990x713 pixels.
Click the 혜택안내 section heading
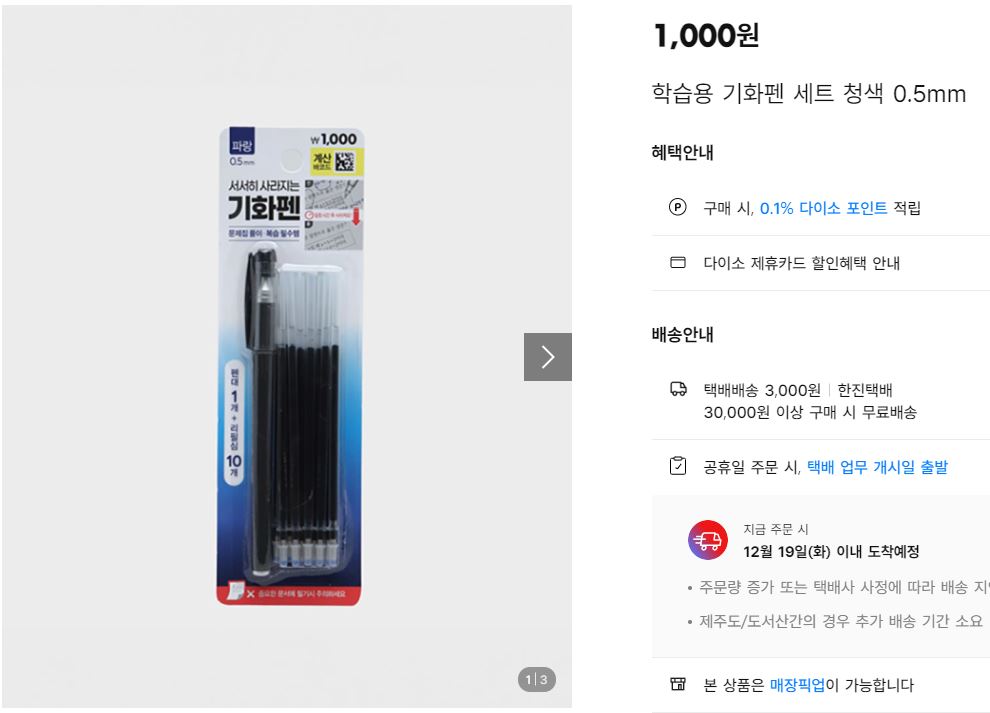(682, 152)
